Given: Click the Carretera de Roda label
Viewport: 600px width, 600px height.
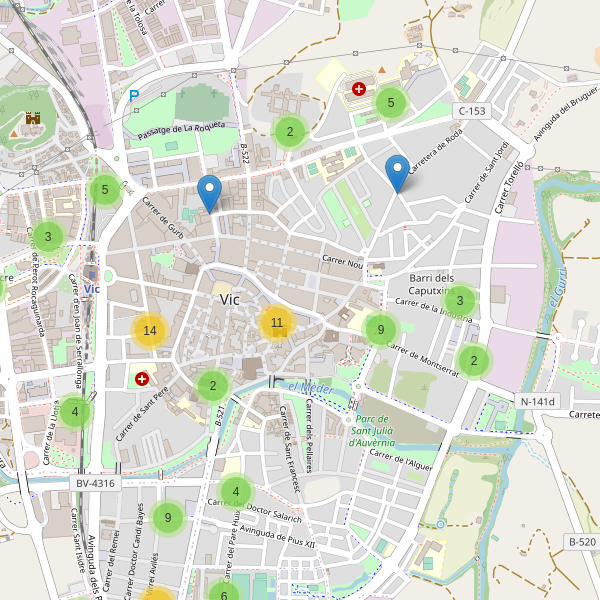Looking at the screenshot, I should tap(435, 152).
